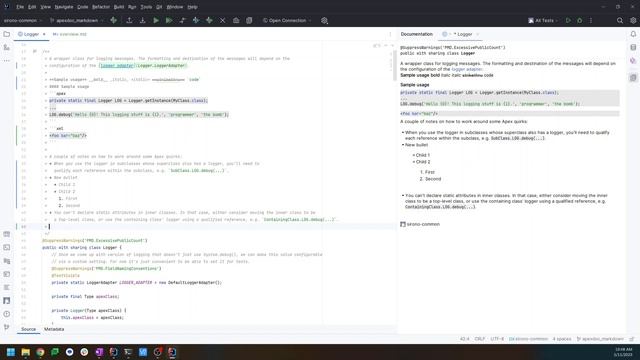
Task: Expand the dropdown after the Logger documentation tab
Action: coord(477,34)
